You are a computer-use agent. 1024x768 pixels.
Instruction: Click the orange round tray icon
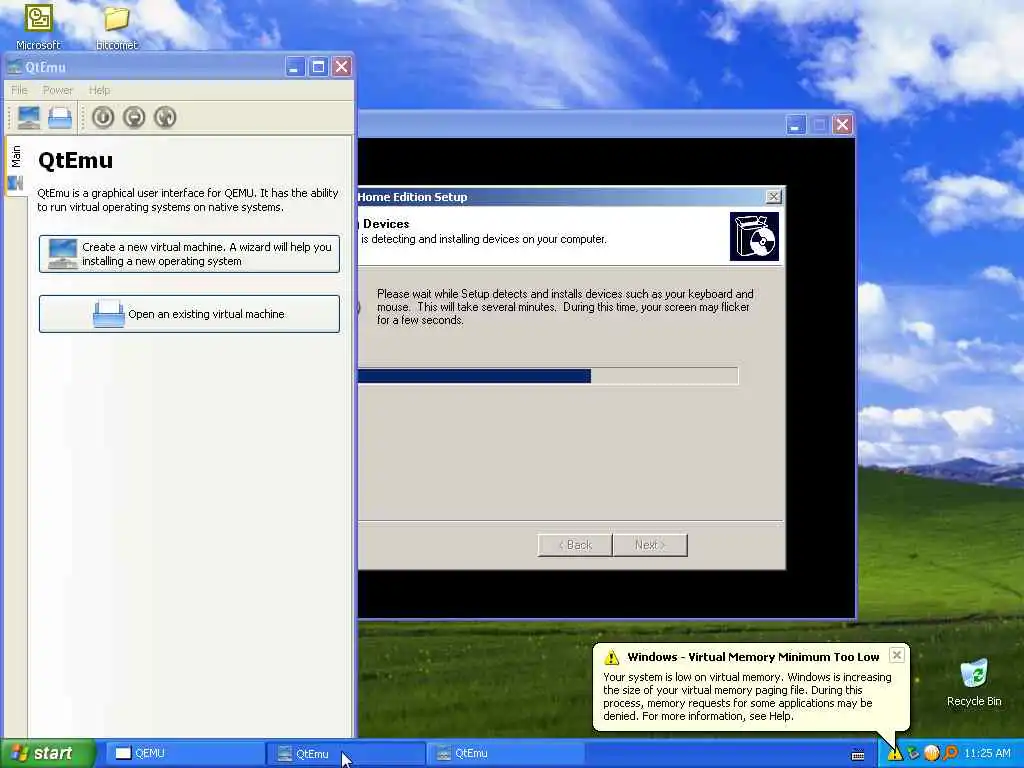[x=931, y=754]
